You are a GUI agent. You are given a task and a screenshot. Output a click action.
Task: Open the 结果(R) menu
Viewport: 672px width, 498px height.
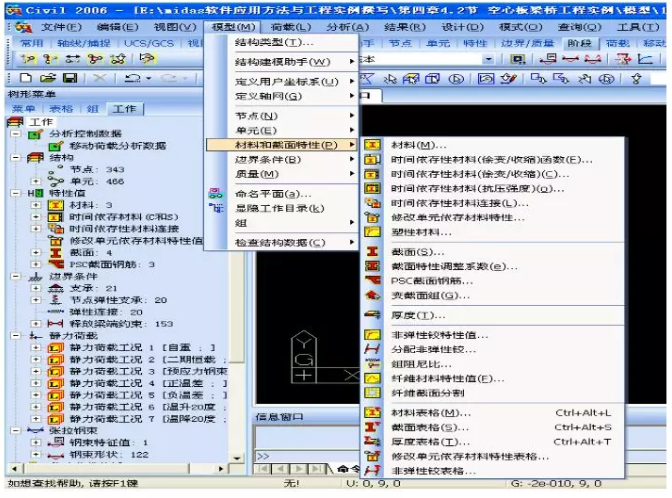pyautogui.click(x=405, y=27)
